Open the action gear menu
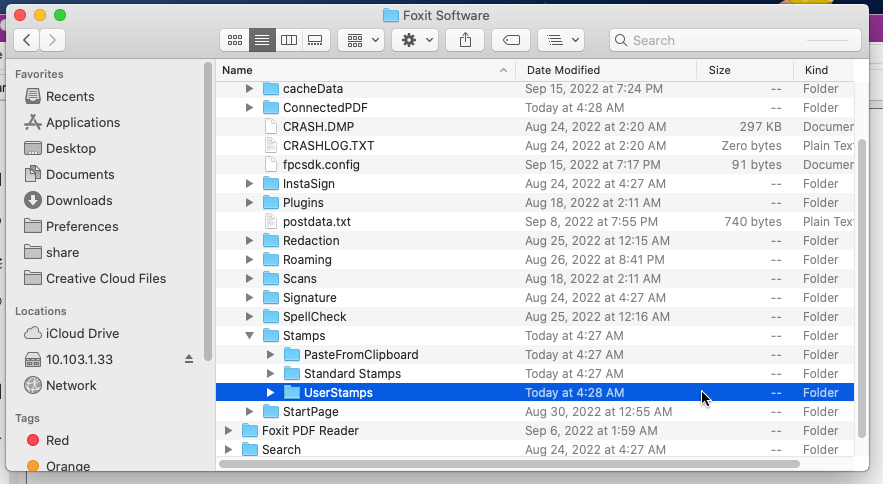Screen dimensions: 883x484 tap(415, 40)
